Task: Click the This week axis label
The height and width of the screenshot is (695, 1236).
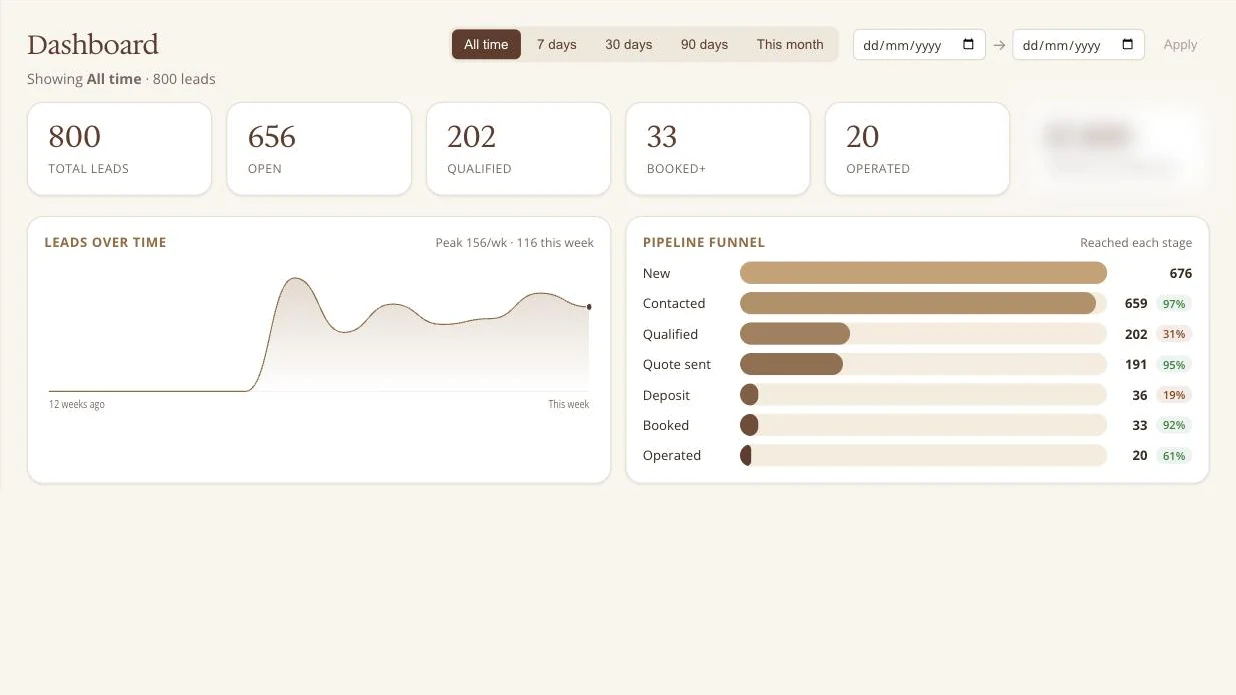Action: pyautogui.click(x=569, y=405)
